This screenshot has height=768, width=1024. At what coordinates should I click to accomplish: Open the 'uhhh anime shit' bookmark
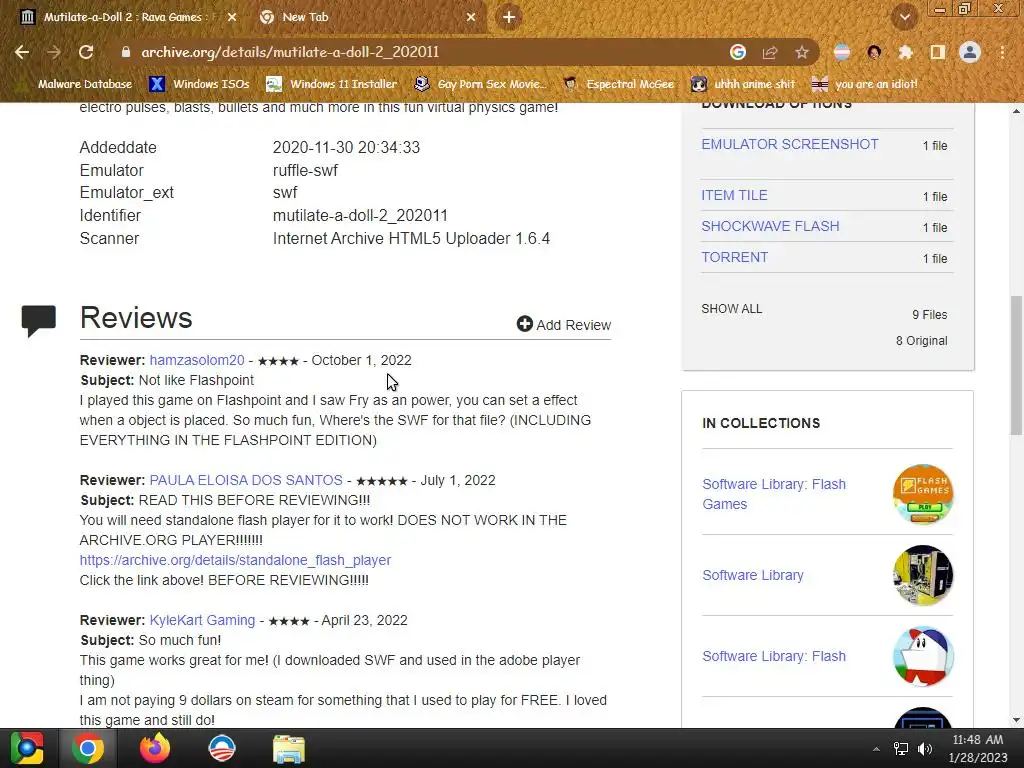point(743,84)
